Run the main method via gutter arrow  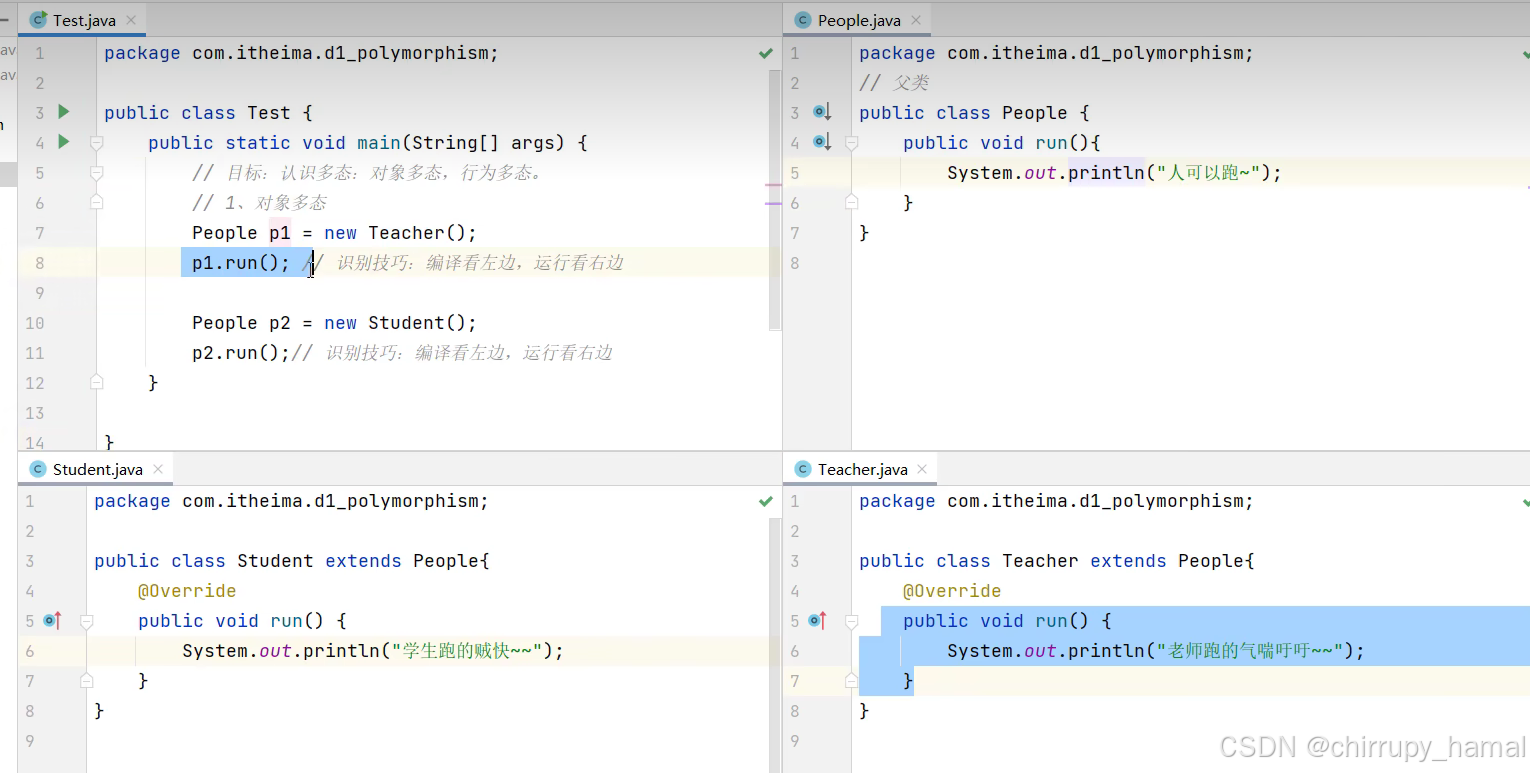(64, 142)
